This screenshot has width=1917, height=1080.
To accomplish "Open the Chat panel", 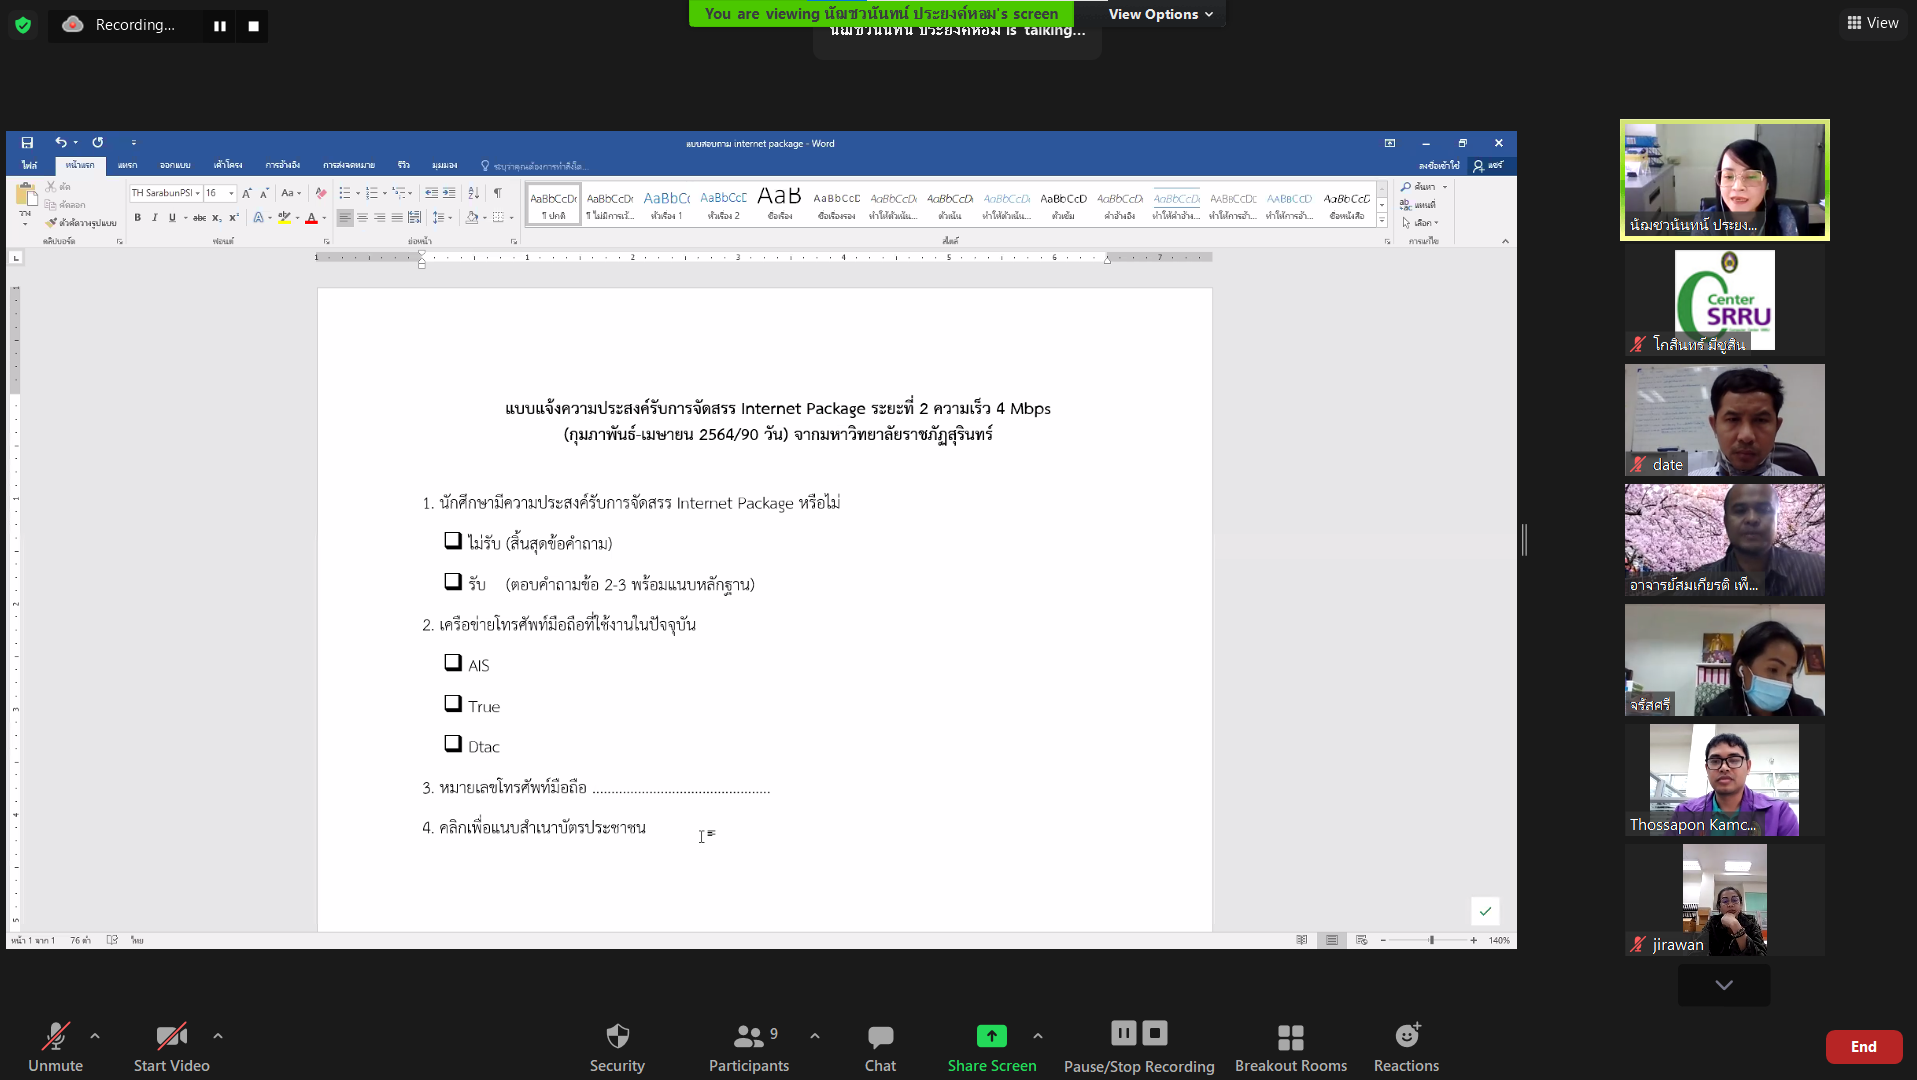I will 880,1036.
